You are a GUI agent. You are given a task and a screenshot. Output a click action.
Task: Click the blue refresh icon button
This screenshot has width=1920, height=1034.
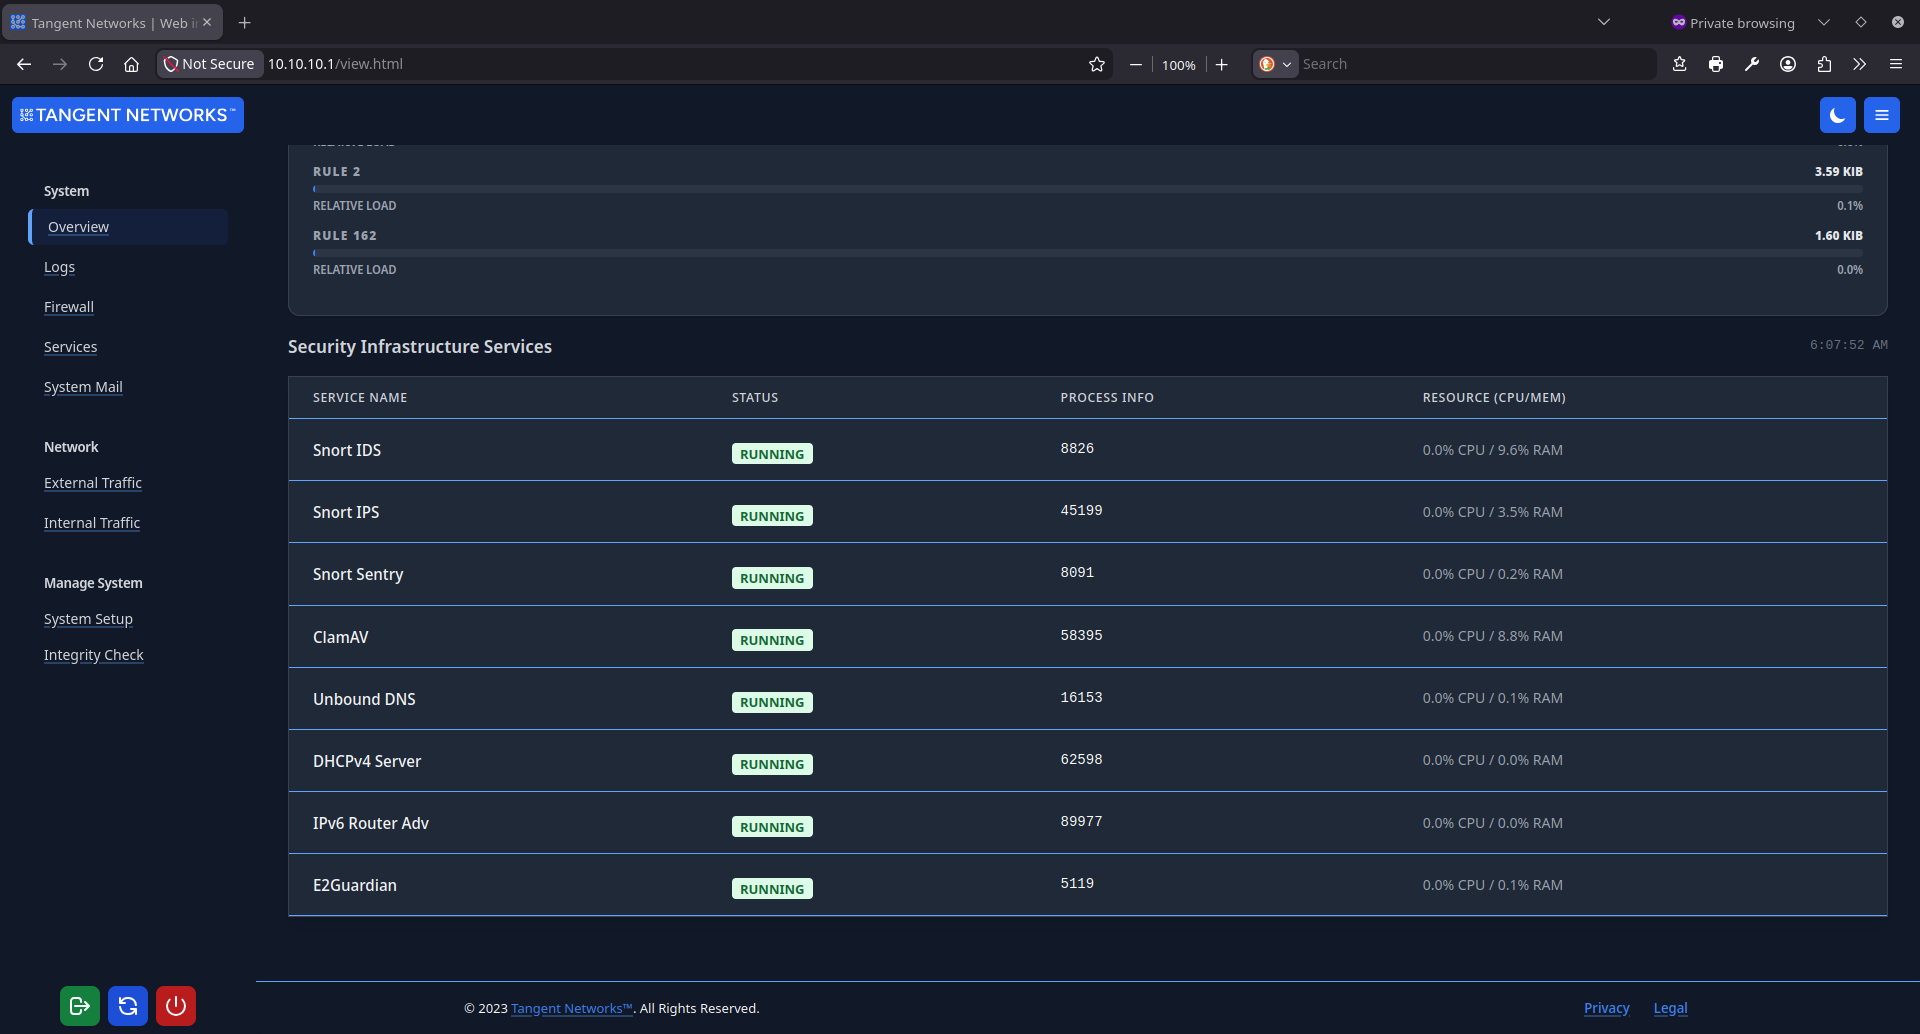(x=128, y=1006)
